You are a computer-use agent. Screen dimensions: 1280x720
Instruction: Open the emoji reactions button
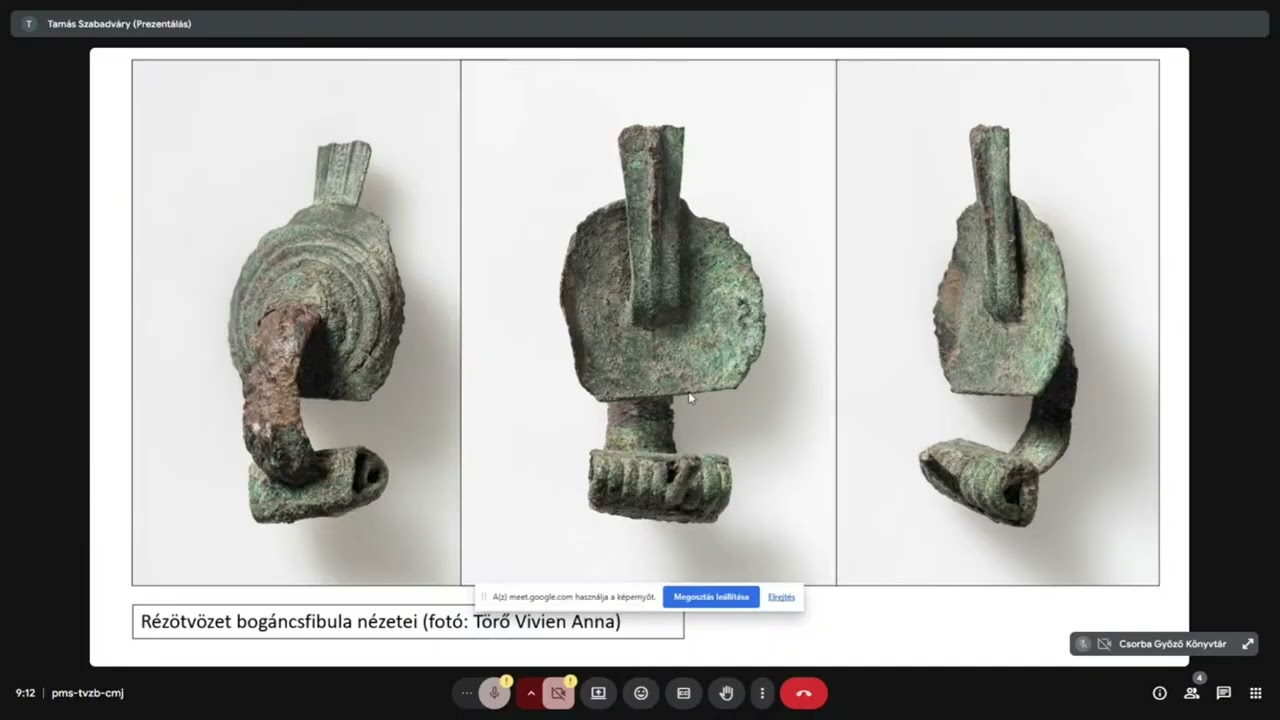[641, 693]
